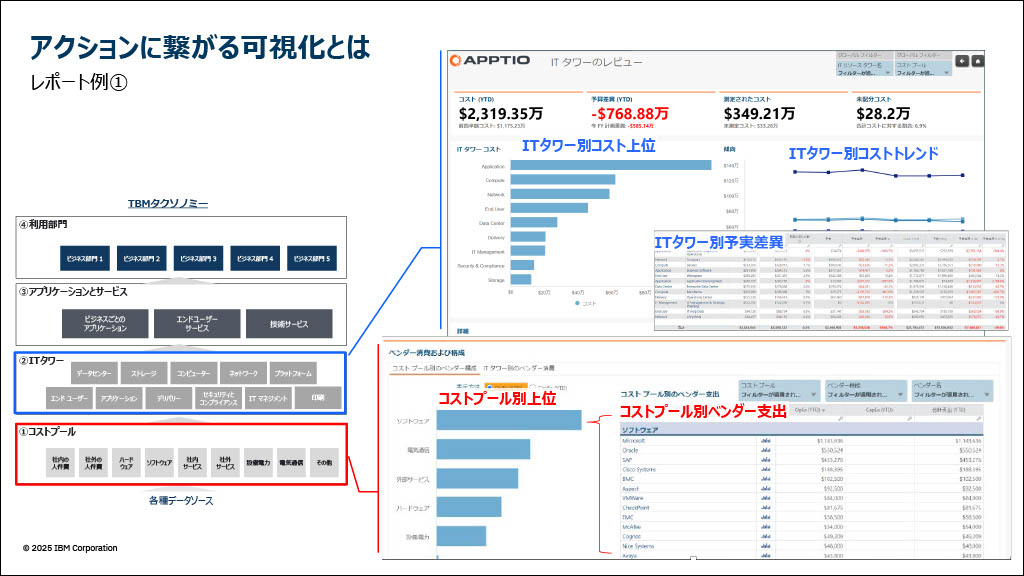Select the データセンター box in IT tower layer
Viewport: 1024px width, 576px height.
pyautogui.click(x=94, y=374)
